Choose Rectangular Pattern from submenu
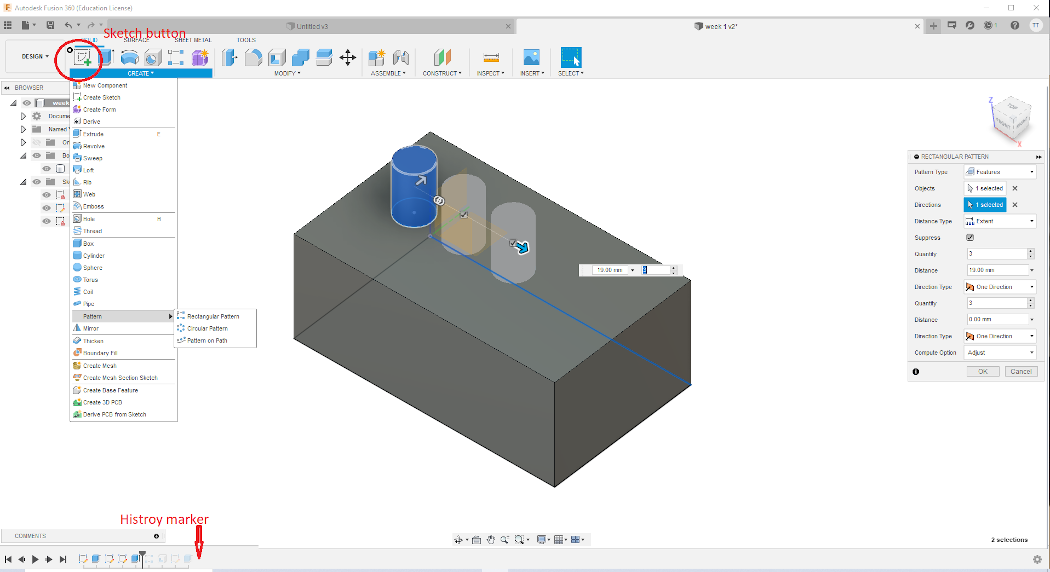The image size is (1050, 572). coord(213,316)
